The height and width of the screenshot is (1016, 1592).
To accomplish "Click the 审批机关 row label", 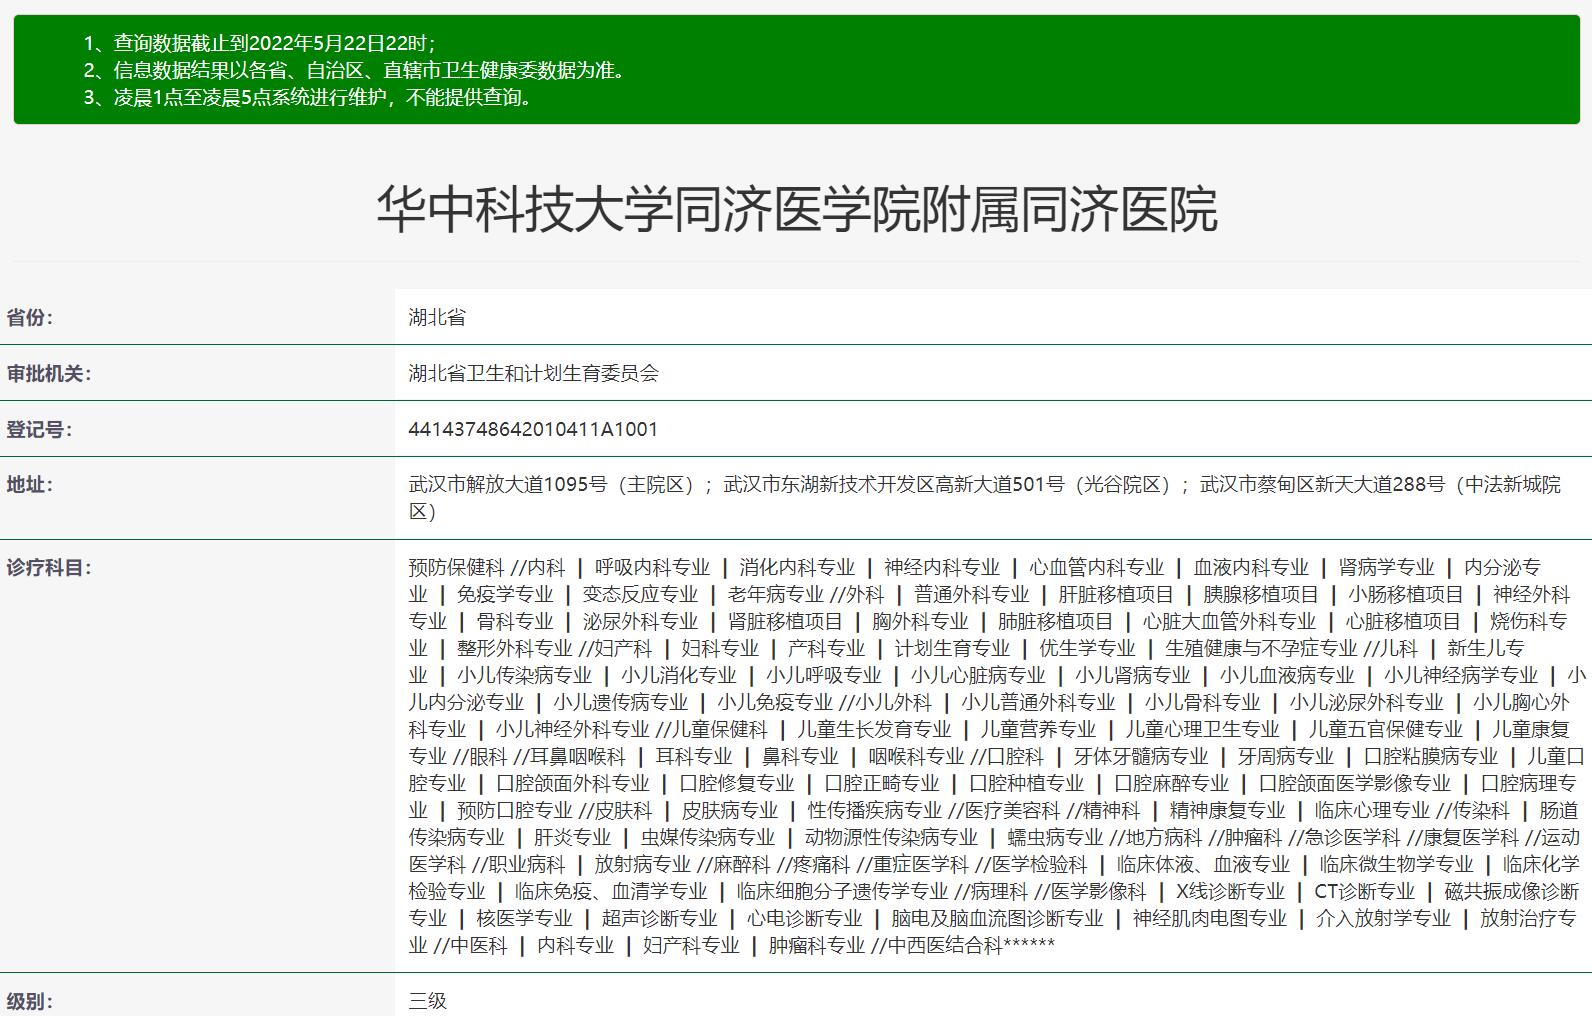I will tap(49, 374).
